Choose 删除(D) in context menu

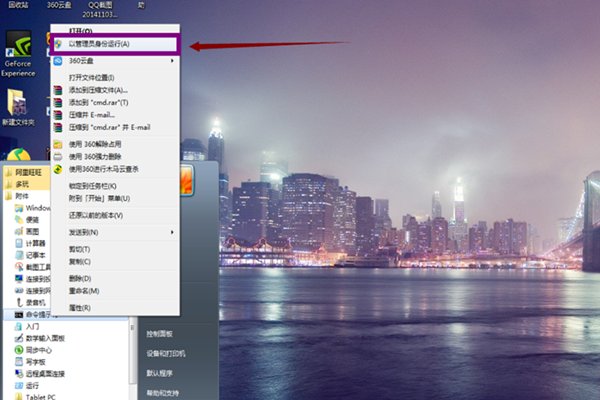(x=80, y=278)
